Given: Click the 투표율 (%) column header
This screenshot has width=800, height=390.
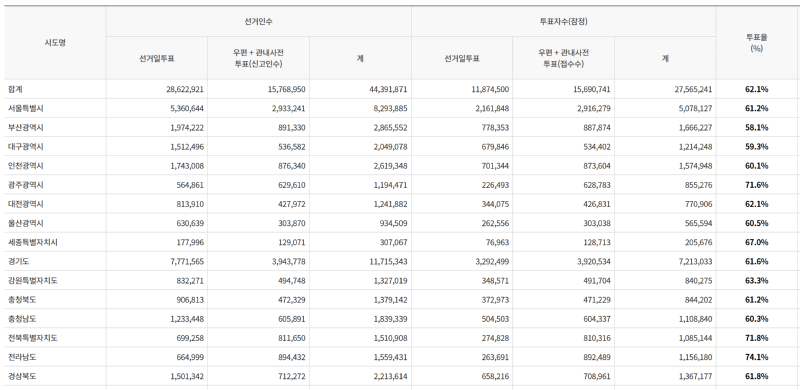Looking at the screenshot, I should click(757, 43).
